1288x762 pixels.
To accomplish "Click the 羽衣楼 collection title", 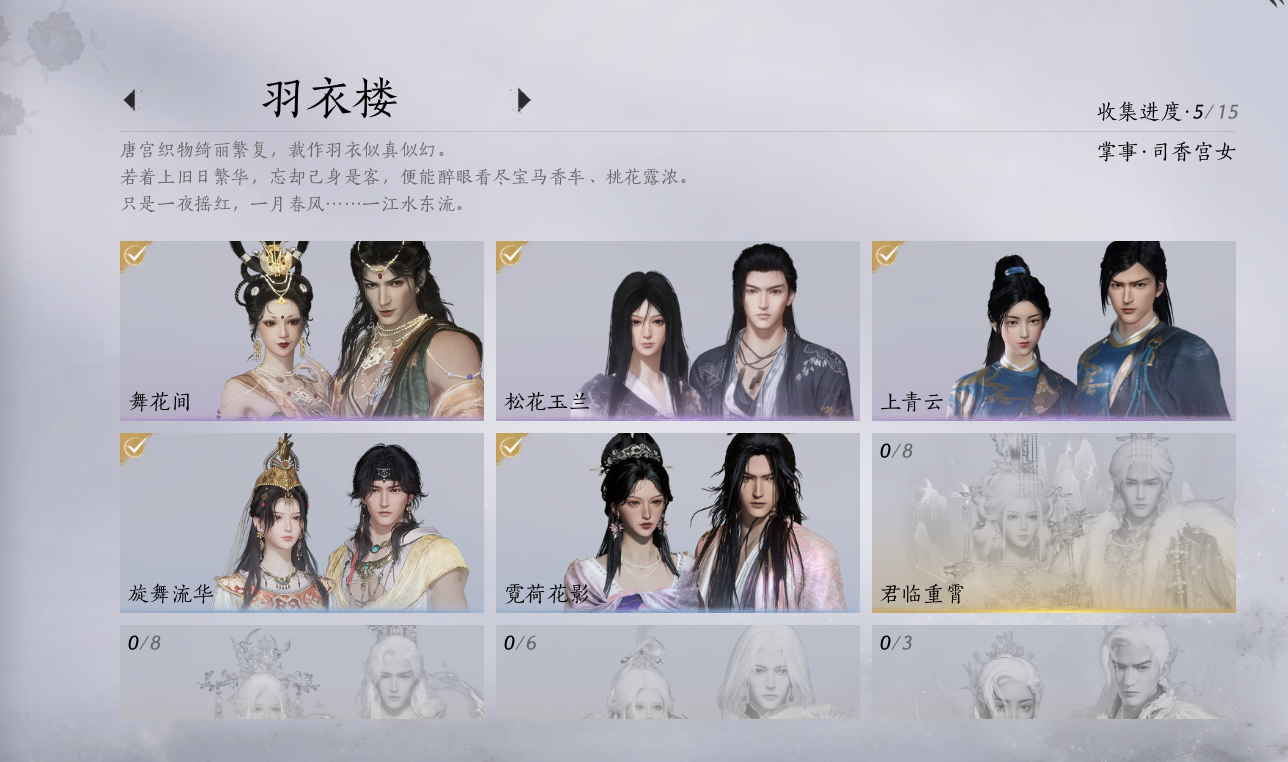I will 330,98.
